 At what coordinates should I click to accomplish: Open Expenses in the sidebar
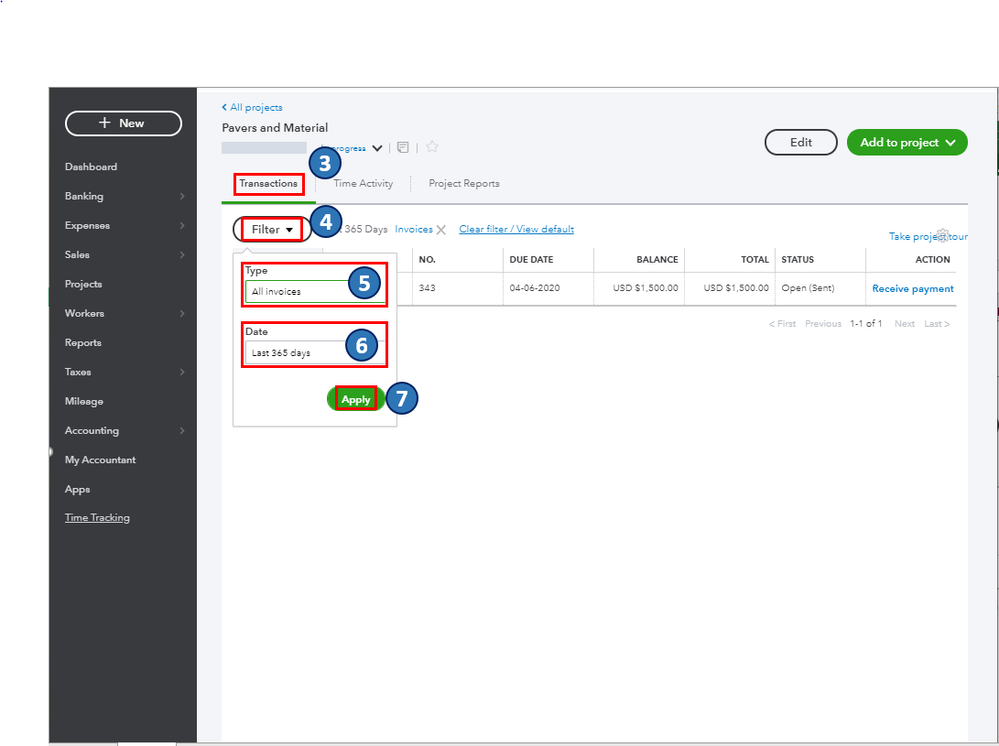[87, 226]
